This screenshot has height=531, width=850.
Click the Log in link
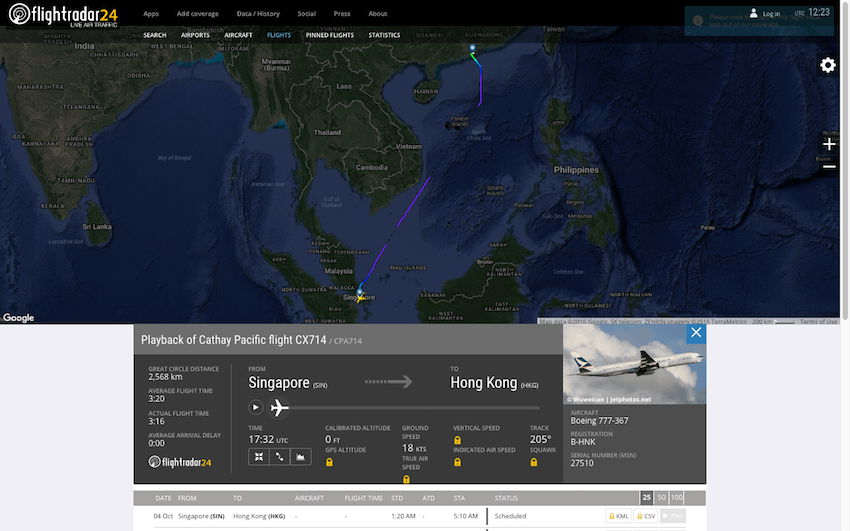point(771,14)
